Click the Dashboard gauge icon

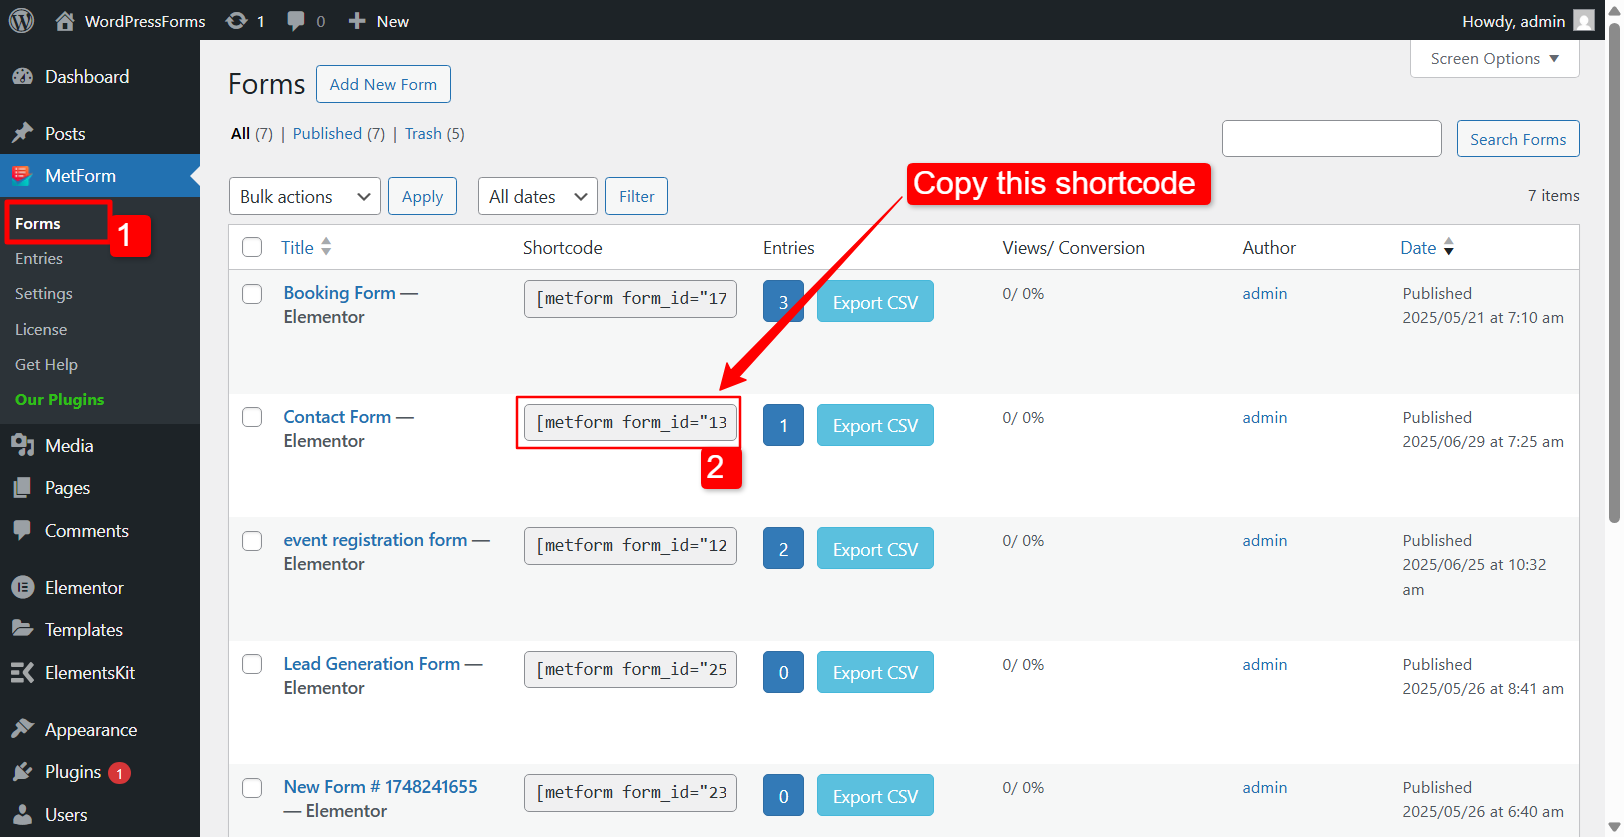(x=22, y=77)
